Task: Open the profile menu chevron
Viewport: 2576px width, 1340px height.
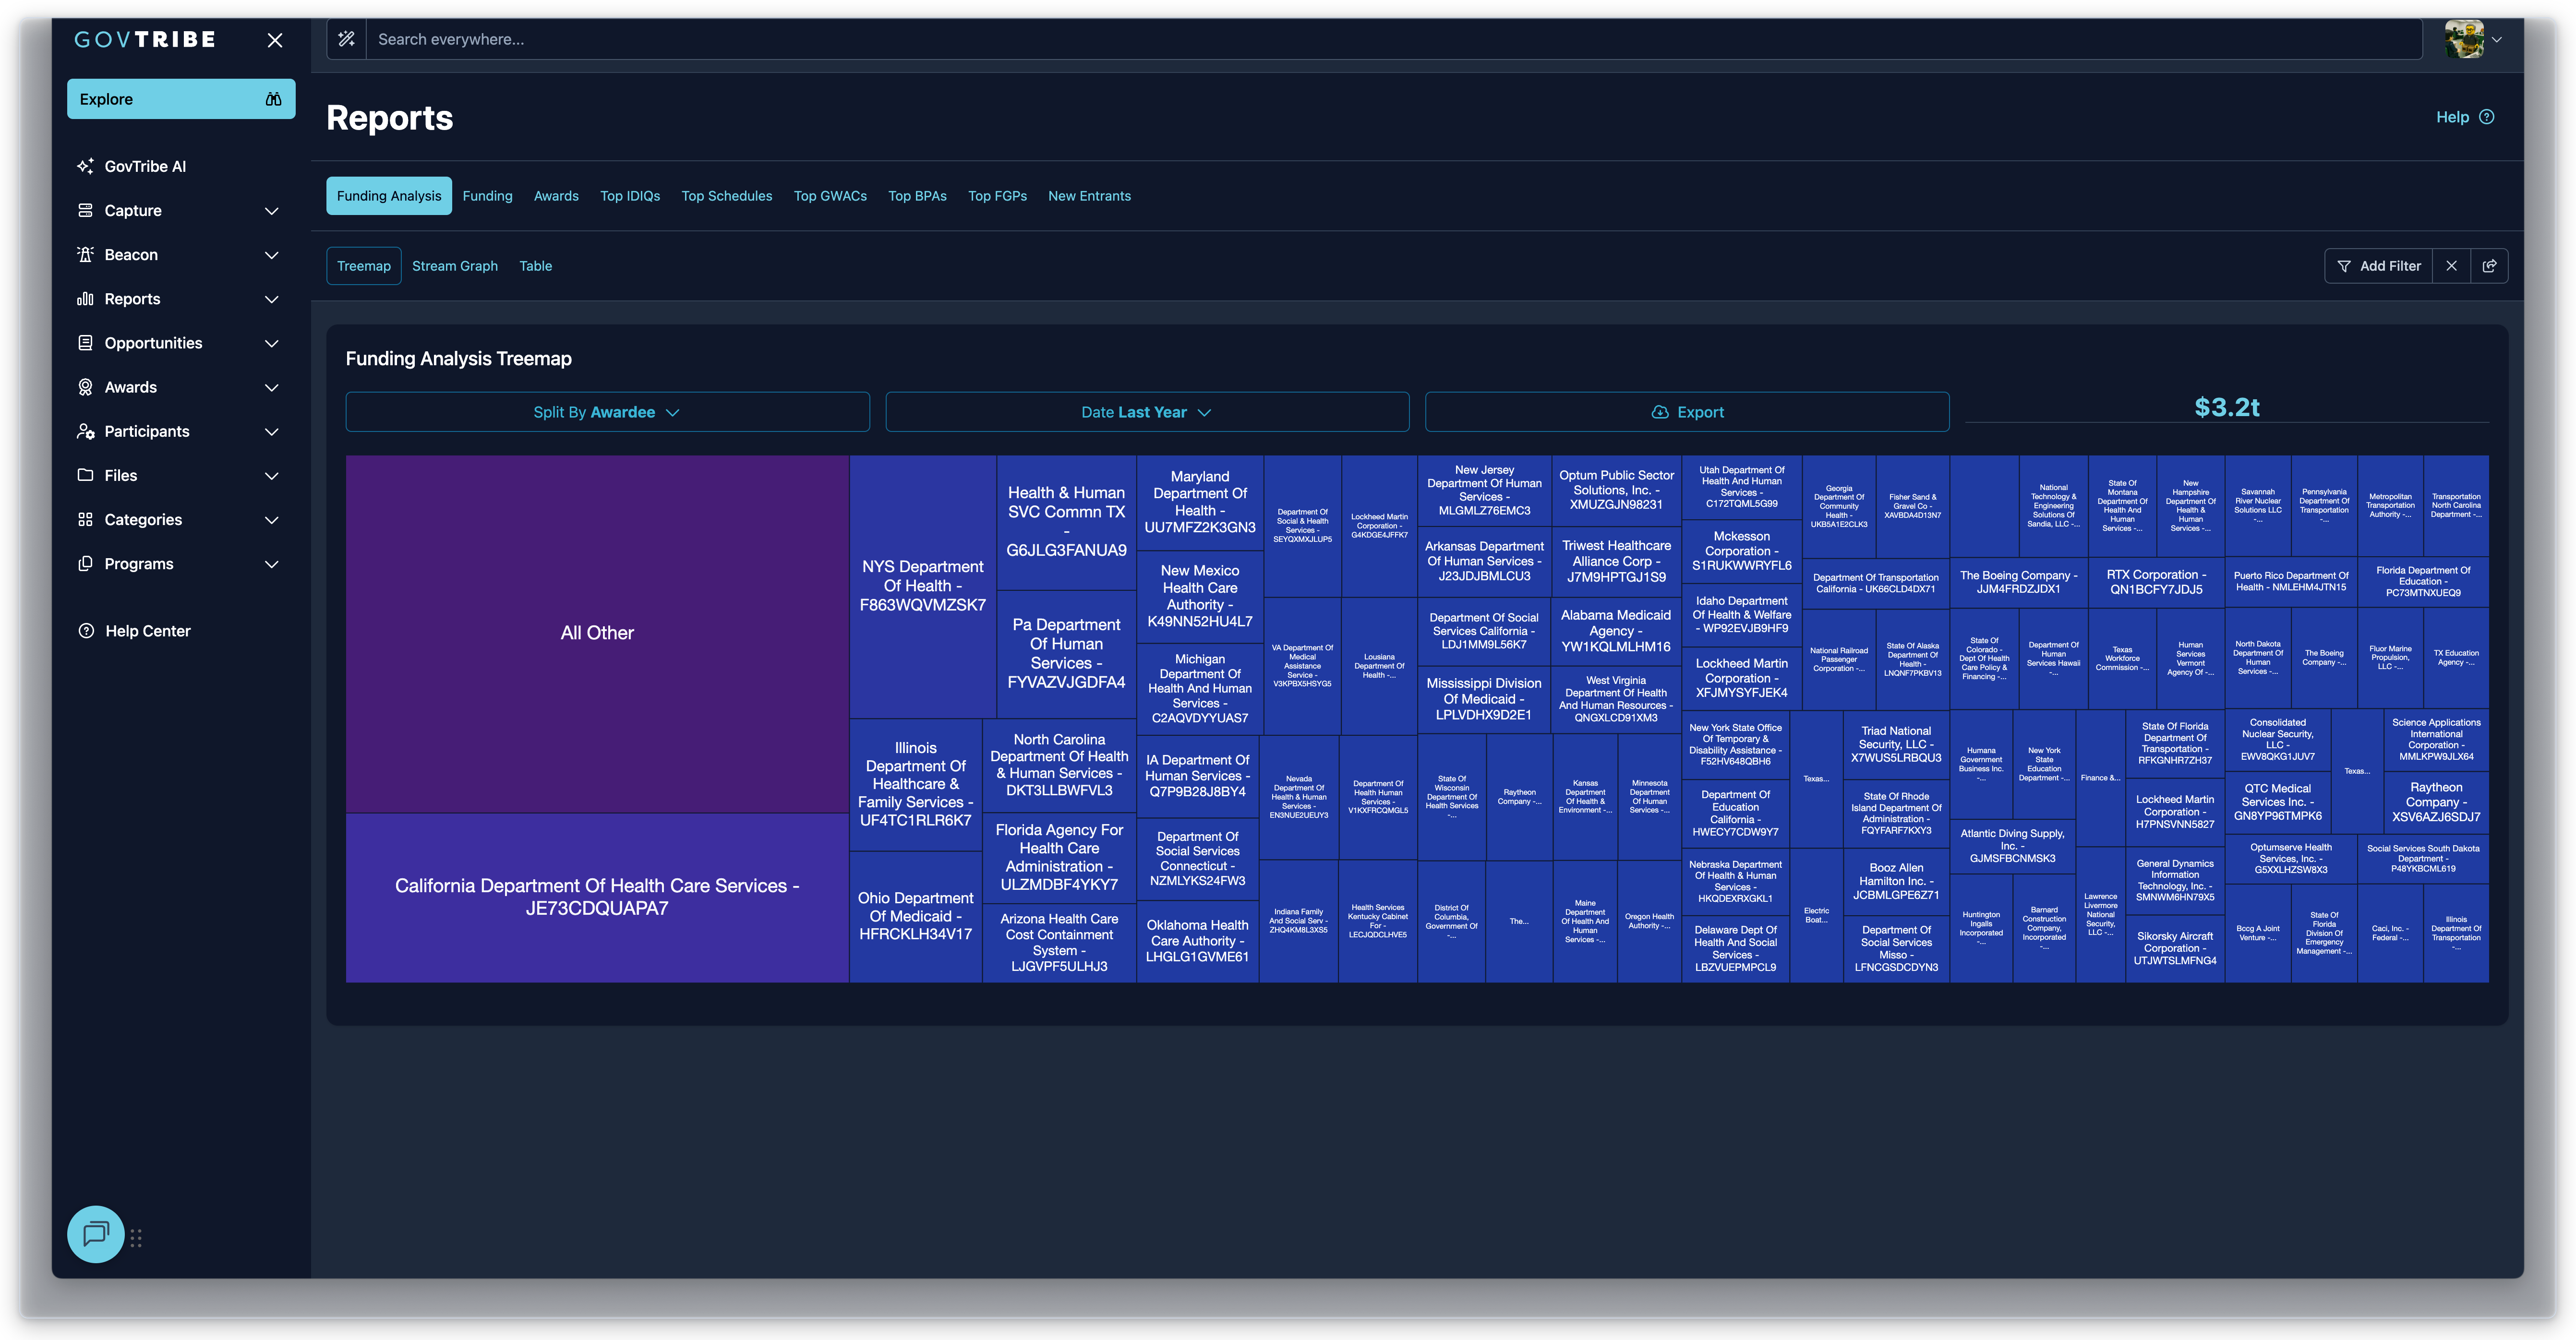Action: (x=2496, y=40)
